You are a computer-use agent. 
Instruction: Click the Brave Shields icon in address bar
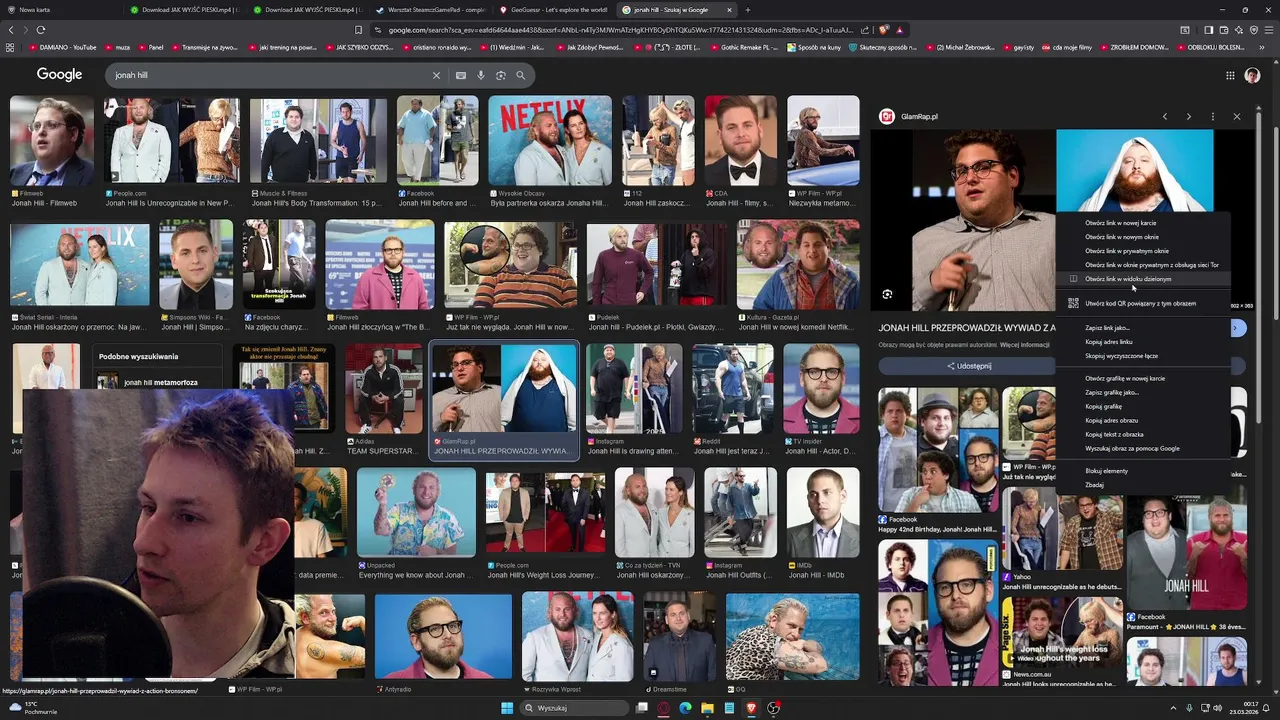tap(884, 30)
